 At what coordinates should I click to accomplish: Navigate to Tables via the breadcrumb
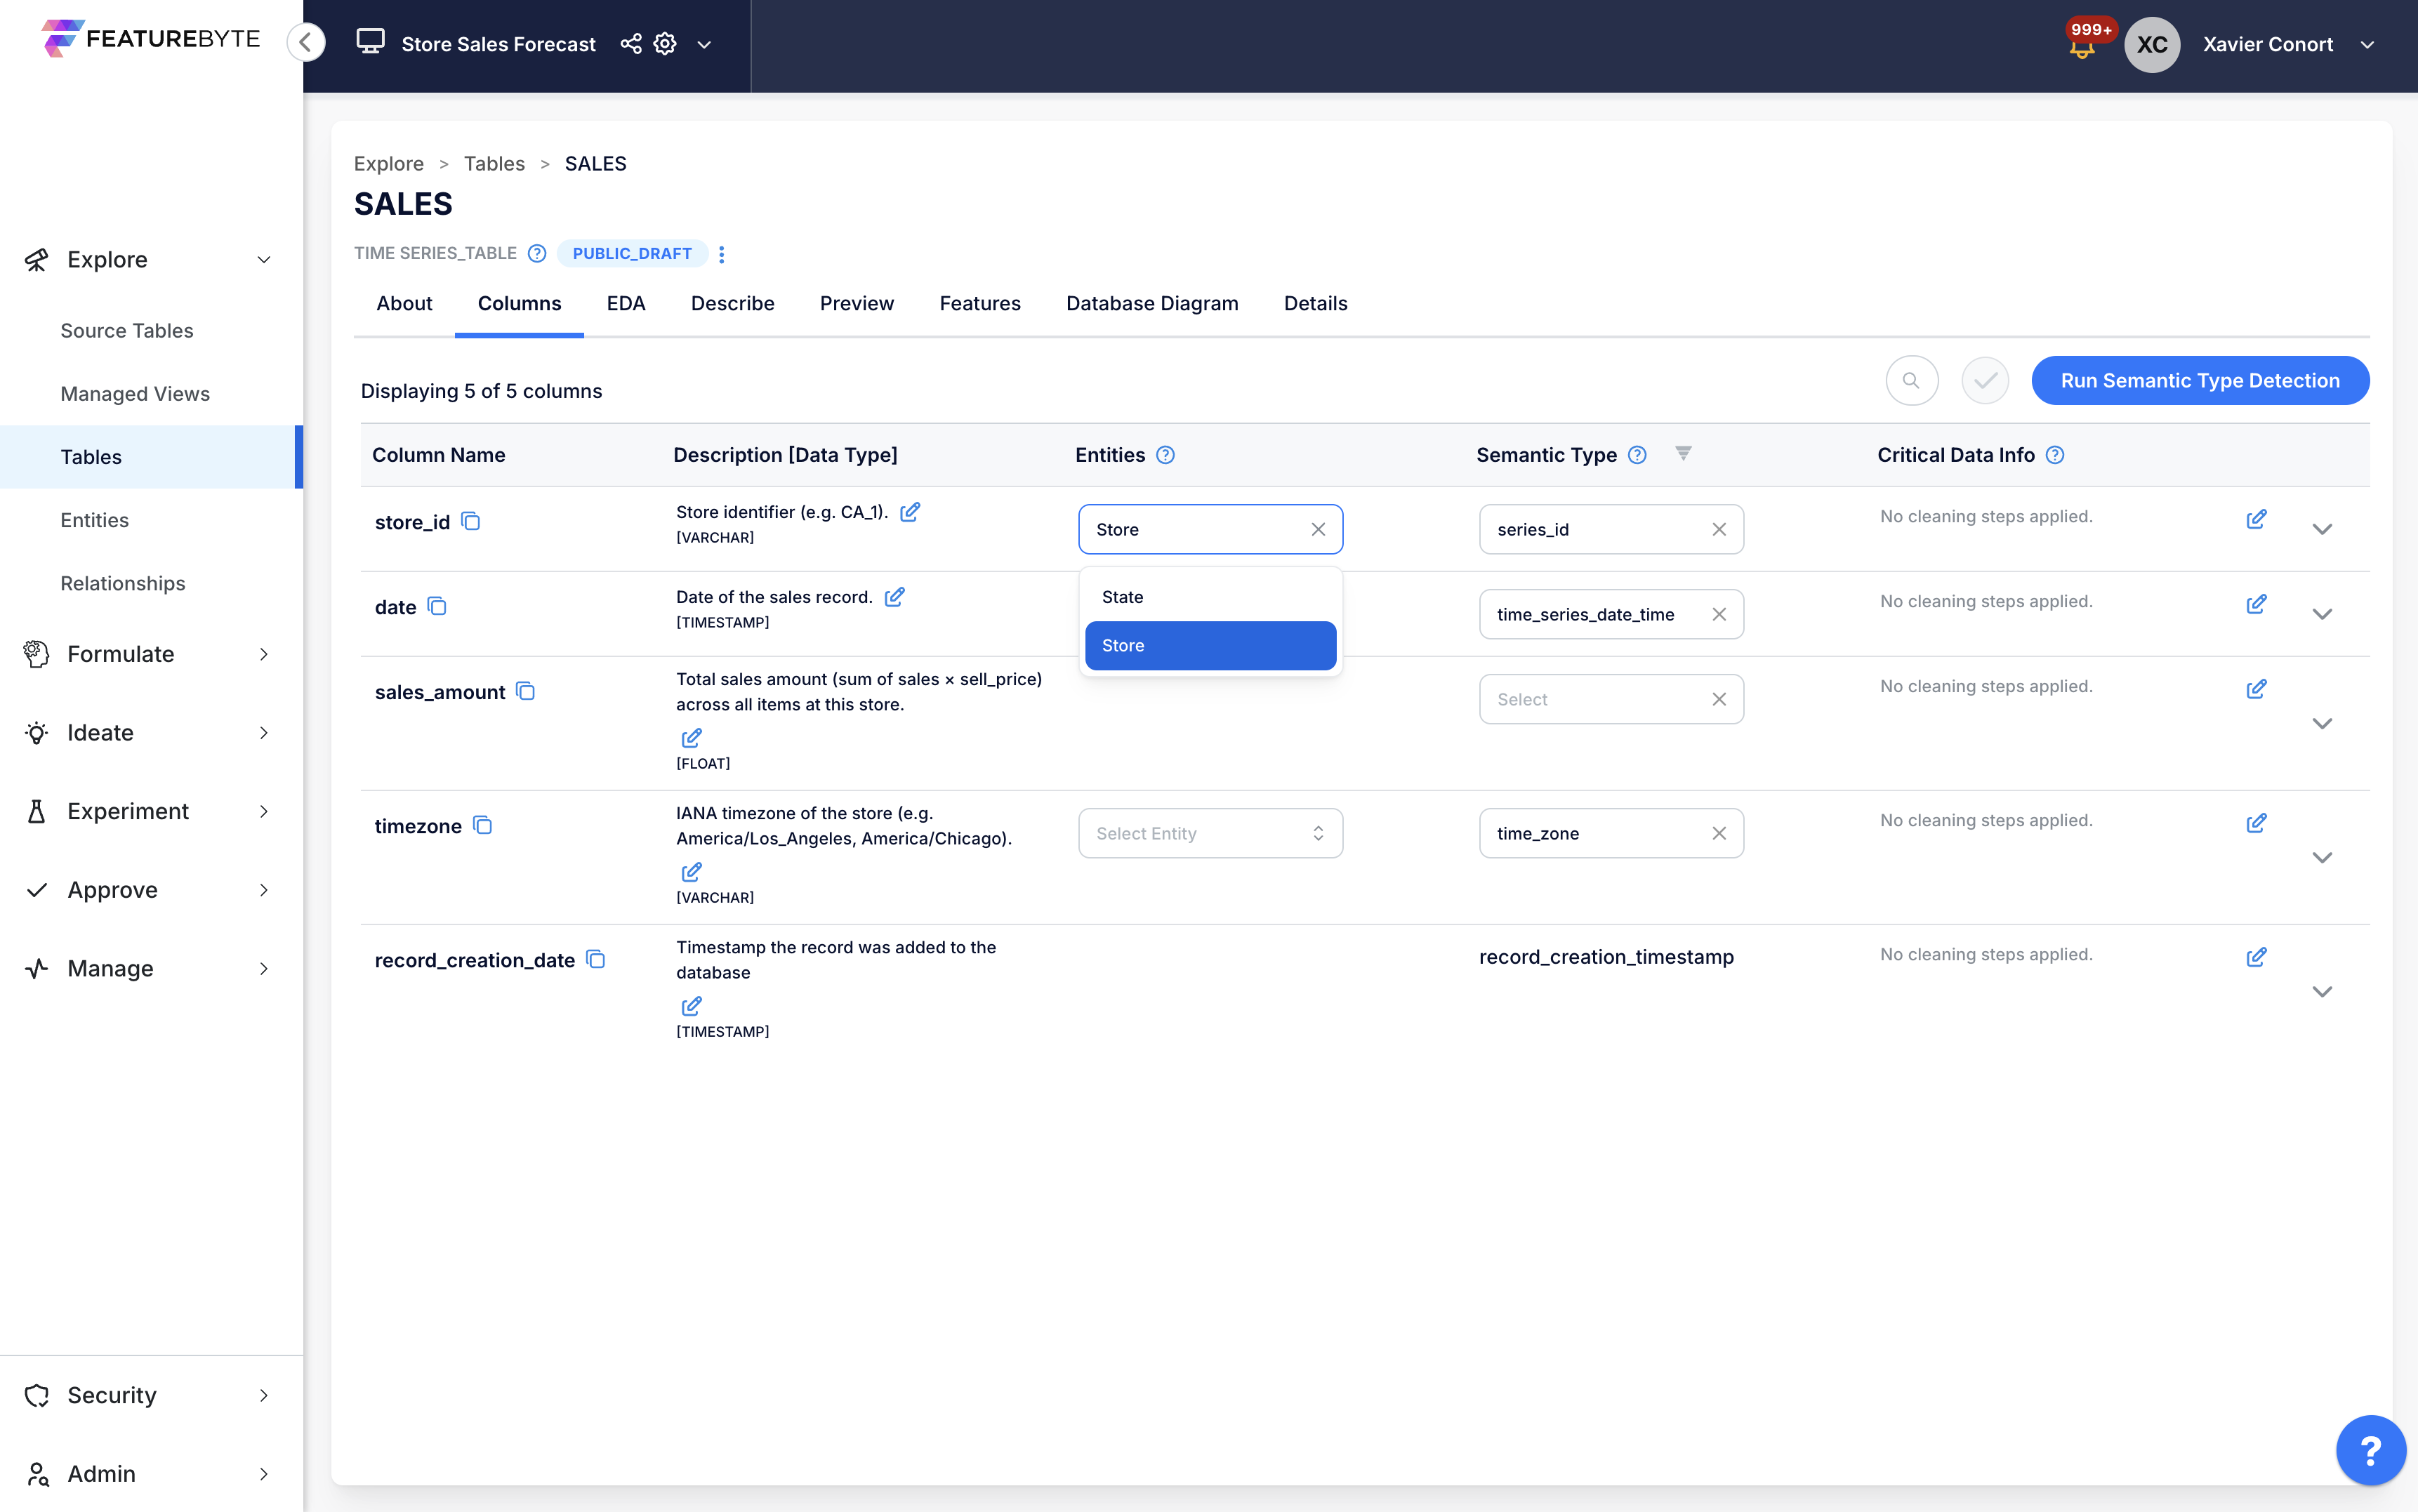click(x=494, y=163)
